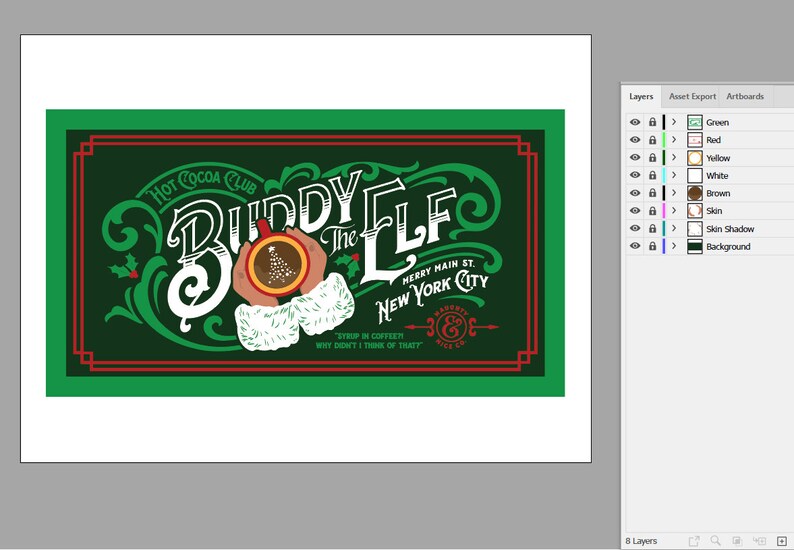Select the Yellow layer thumbnail
Screen dimensions: 794x550
695,158
